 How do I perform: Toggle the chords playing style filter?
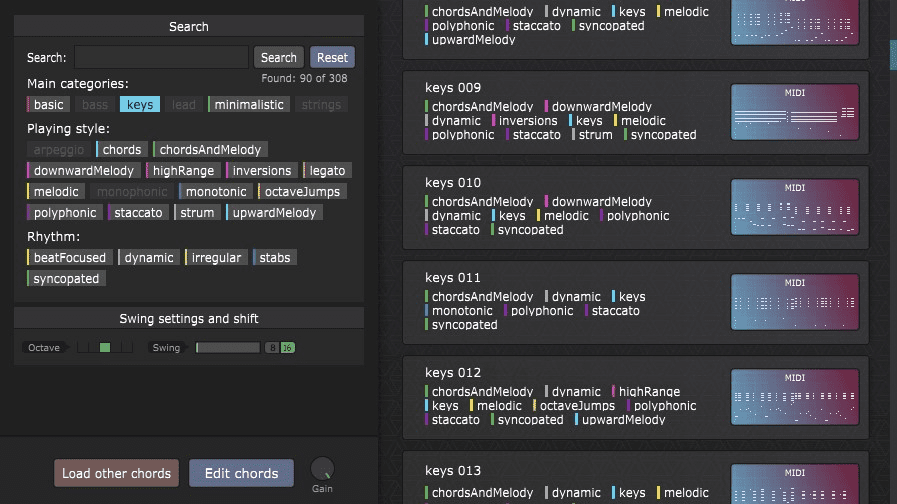[x=121, y=150]
